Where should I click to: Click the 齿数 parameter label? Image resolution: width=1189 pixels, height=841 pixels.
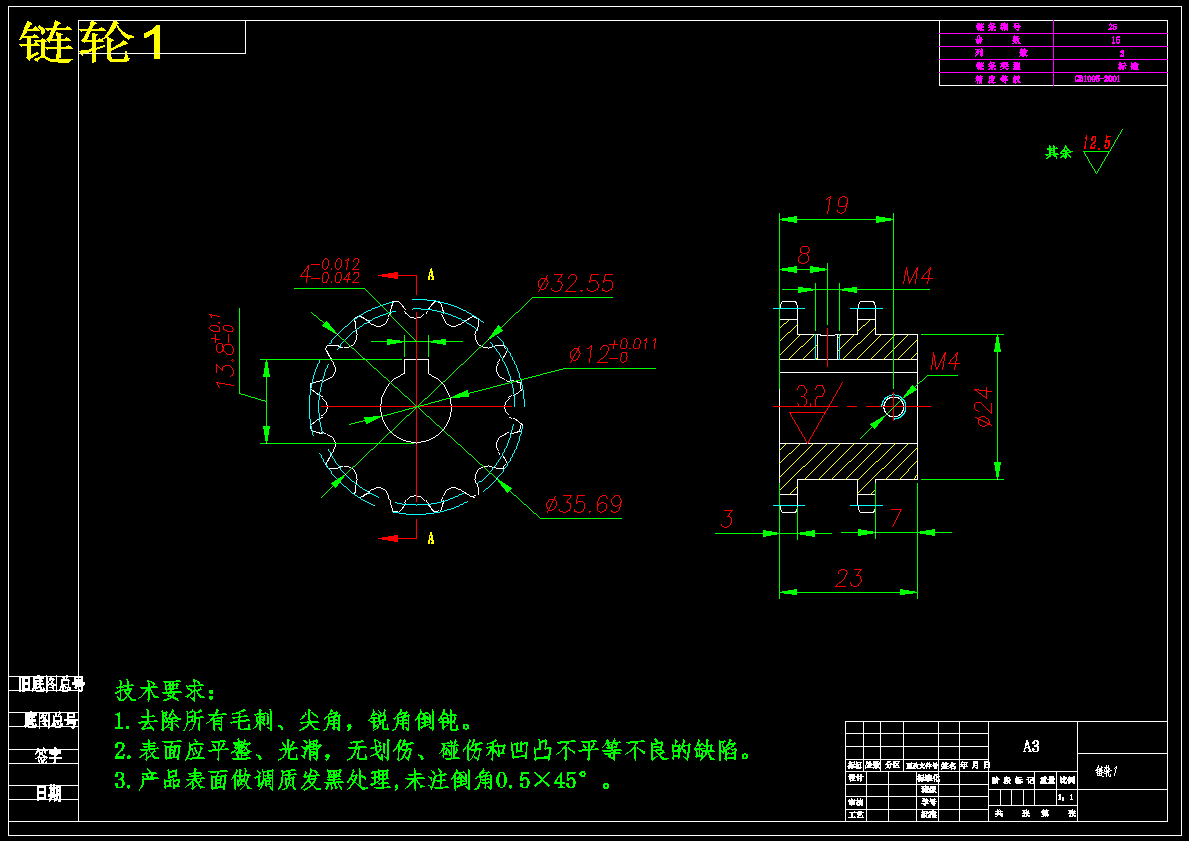[x=998, y=39]
